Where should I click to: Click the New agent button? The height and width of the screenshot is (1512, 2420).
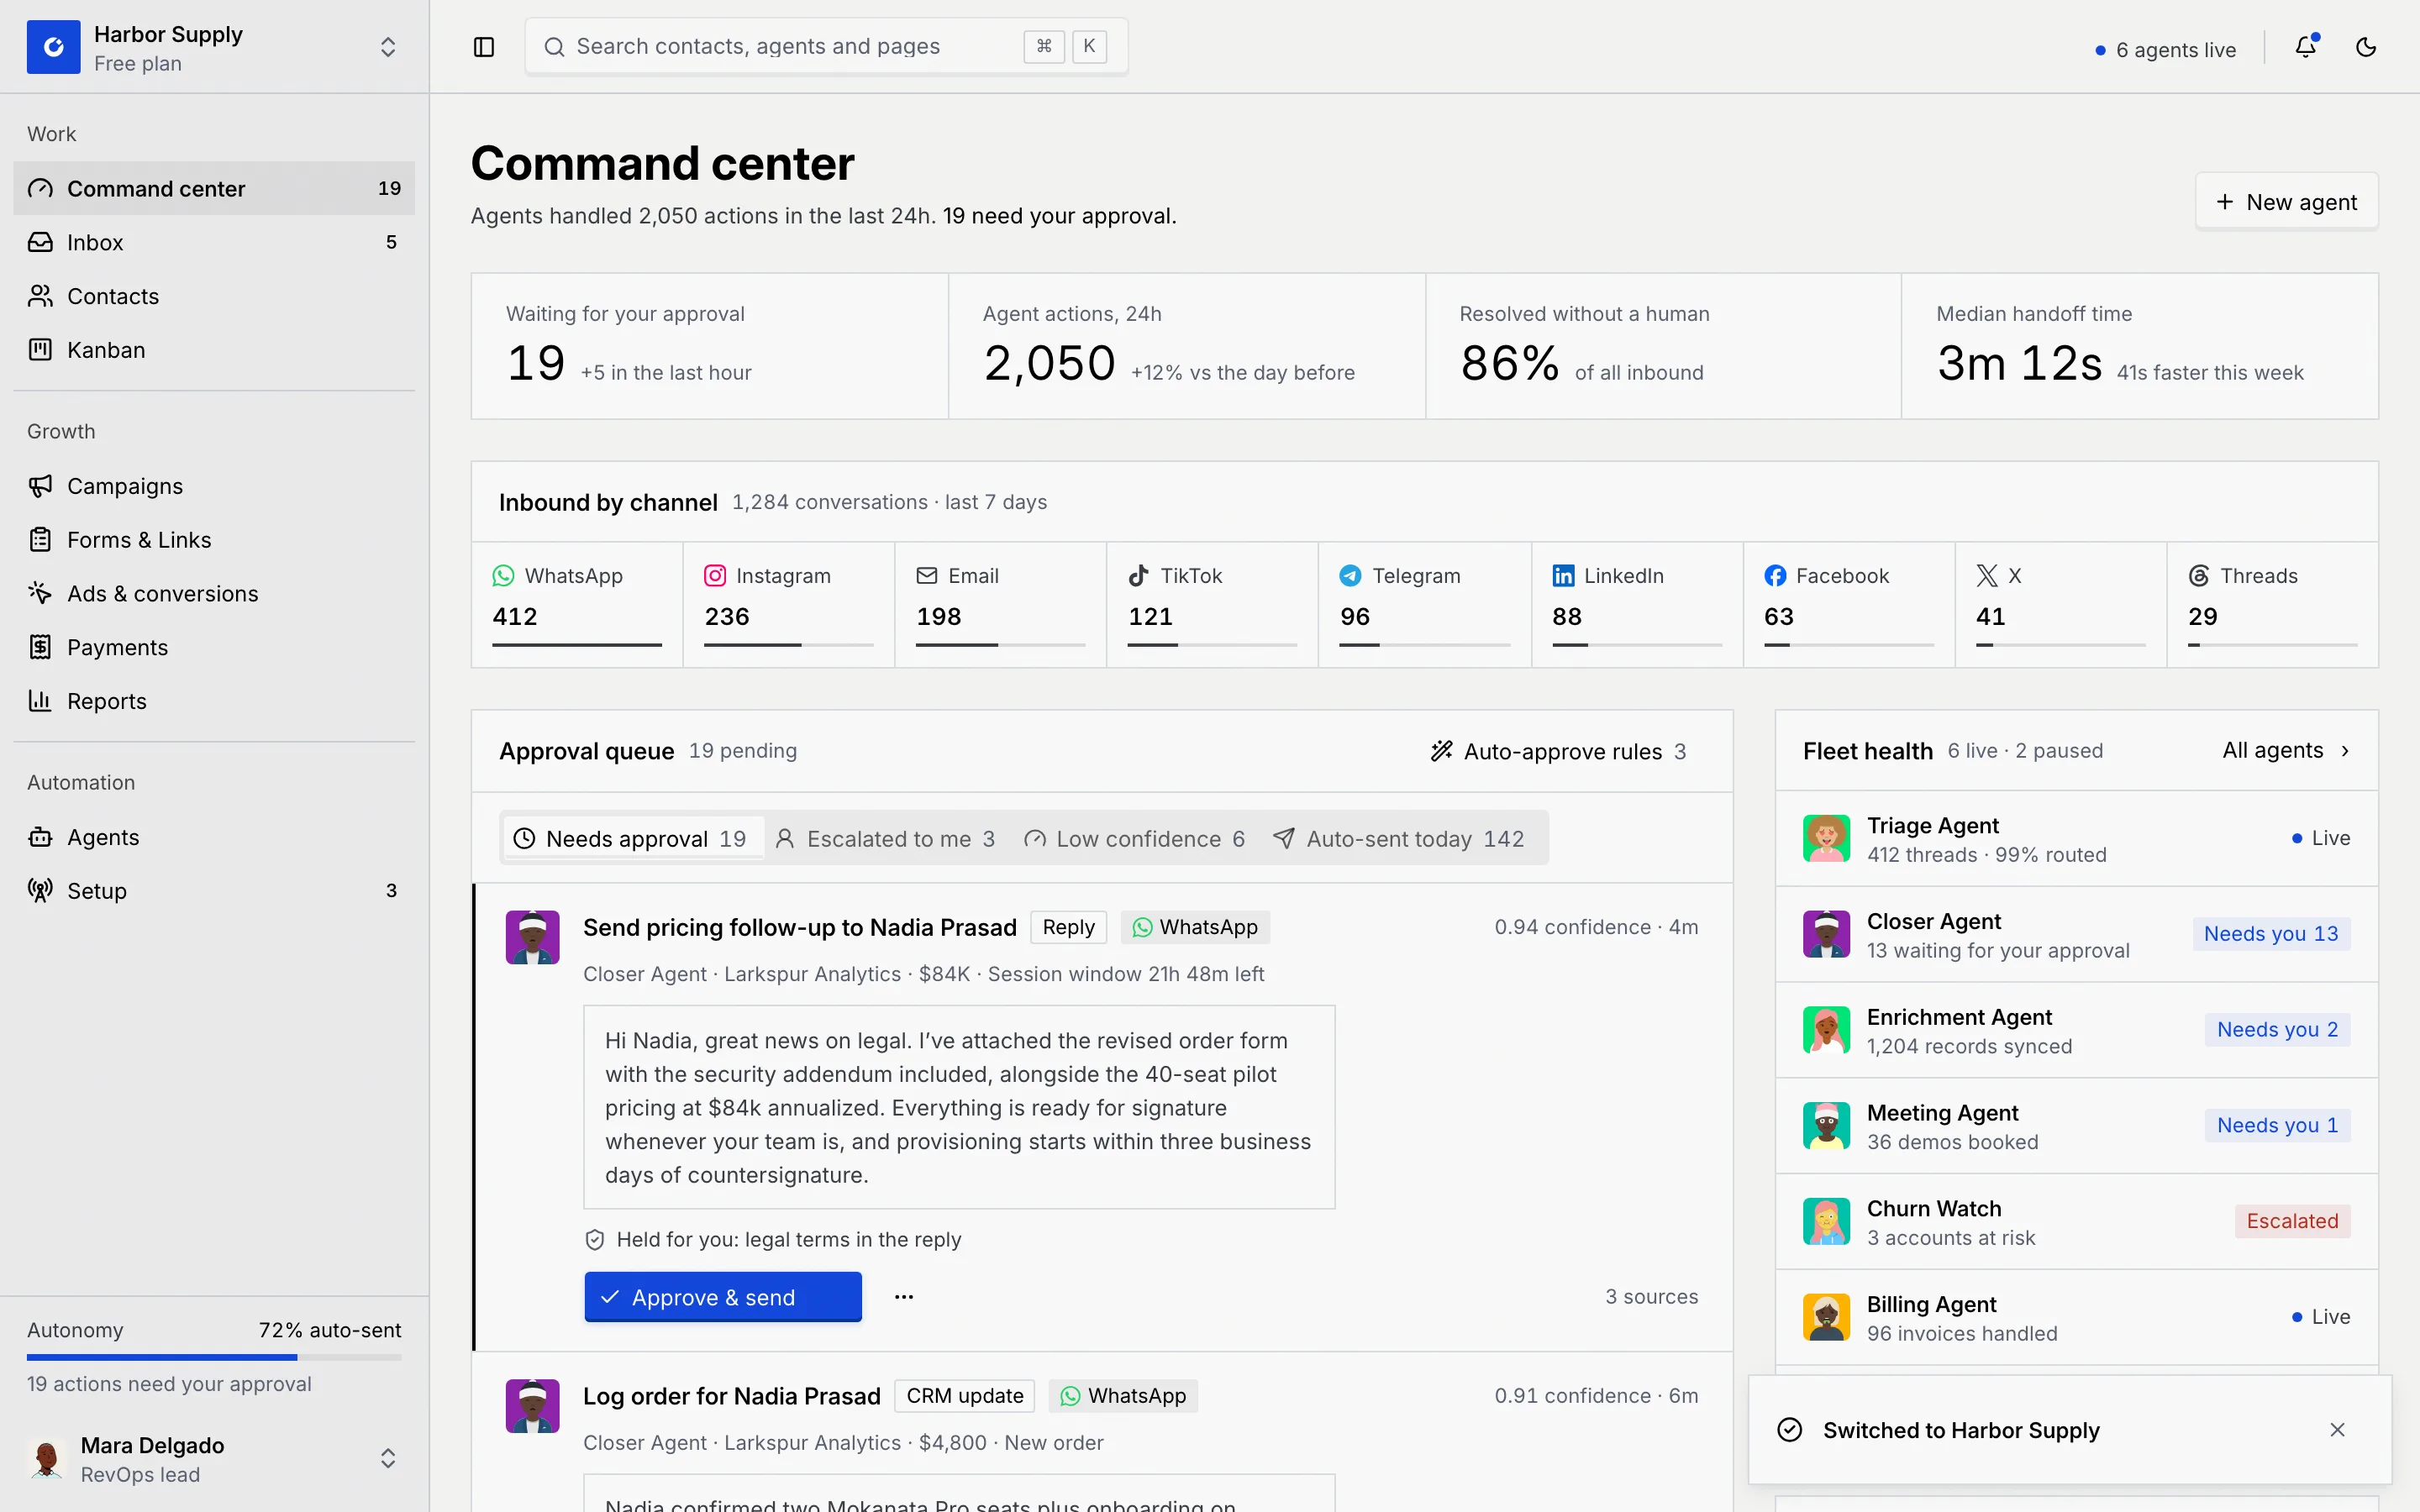click(2286, 202)
